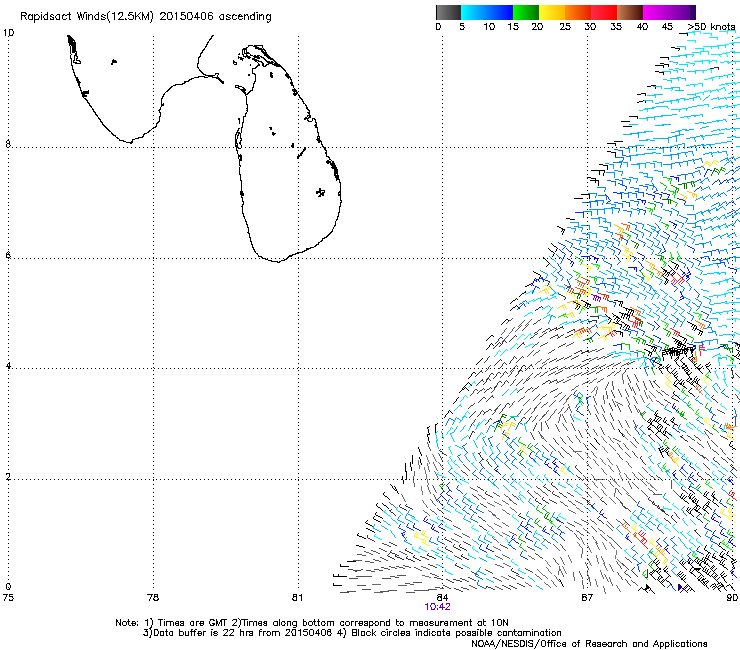Click longitude label 87 on bottom axis

(x=587, y=598)
